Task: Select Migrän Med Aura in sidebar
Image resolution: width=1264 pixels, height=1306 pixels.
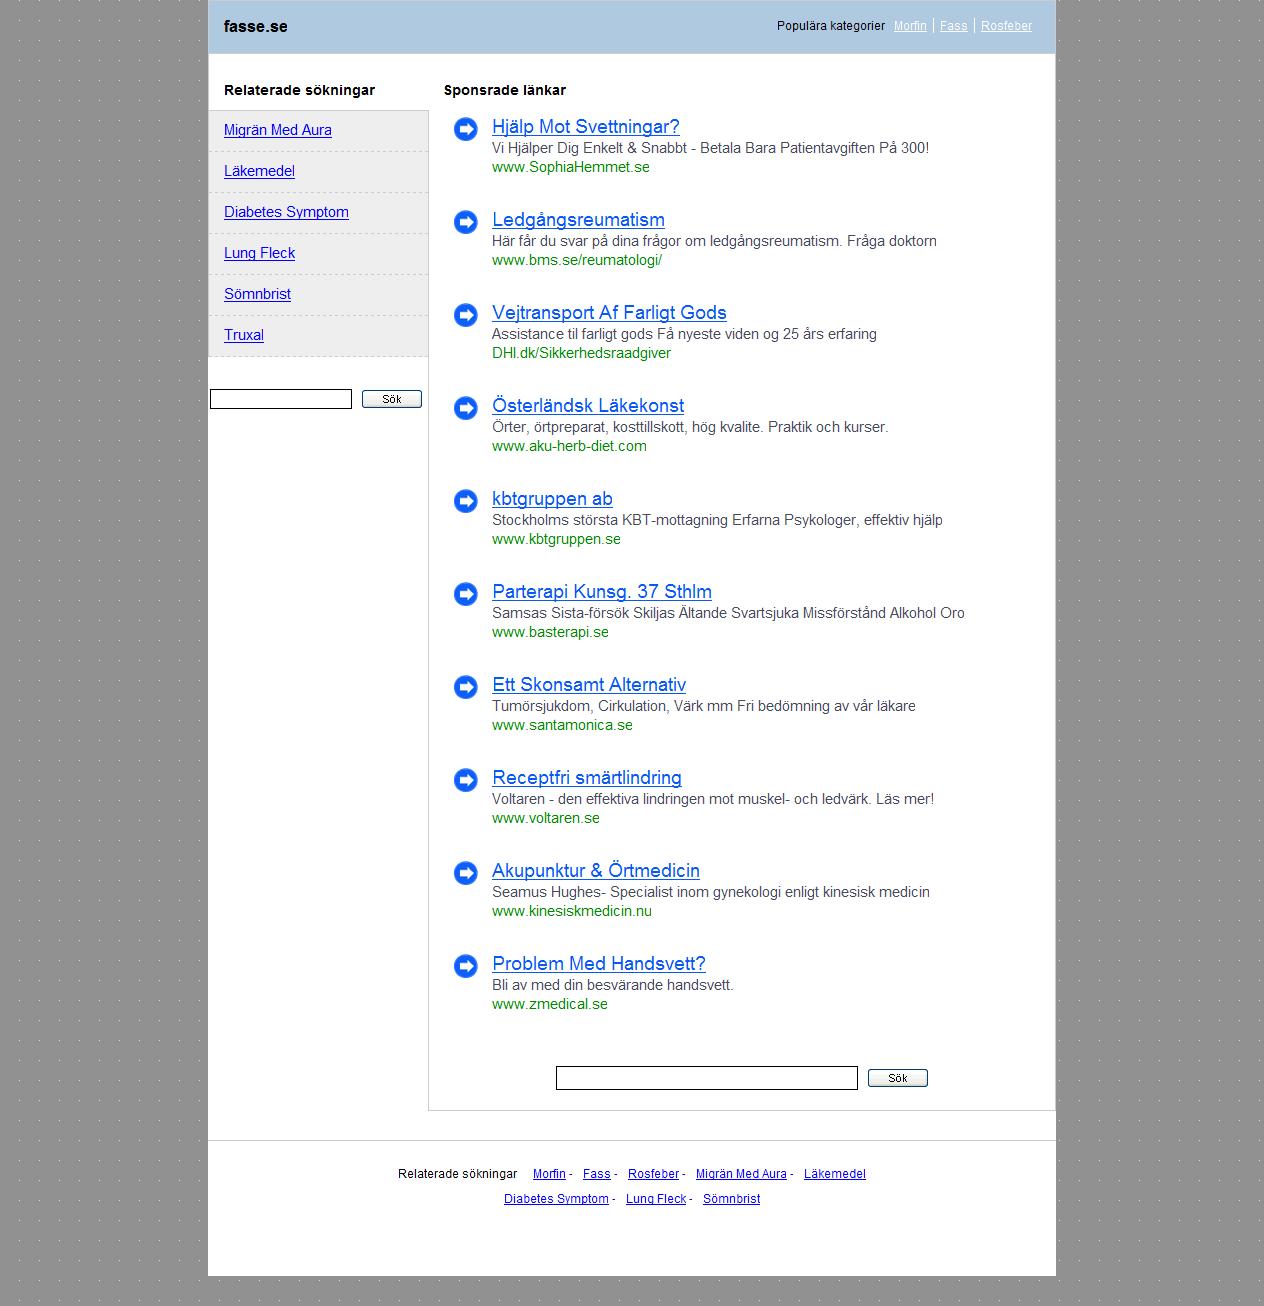Action: pos(278,130)
